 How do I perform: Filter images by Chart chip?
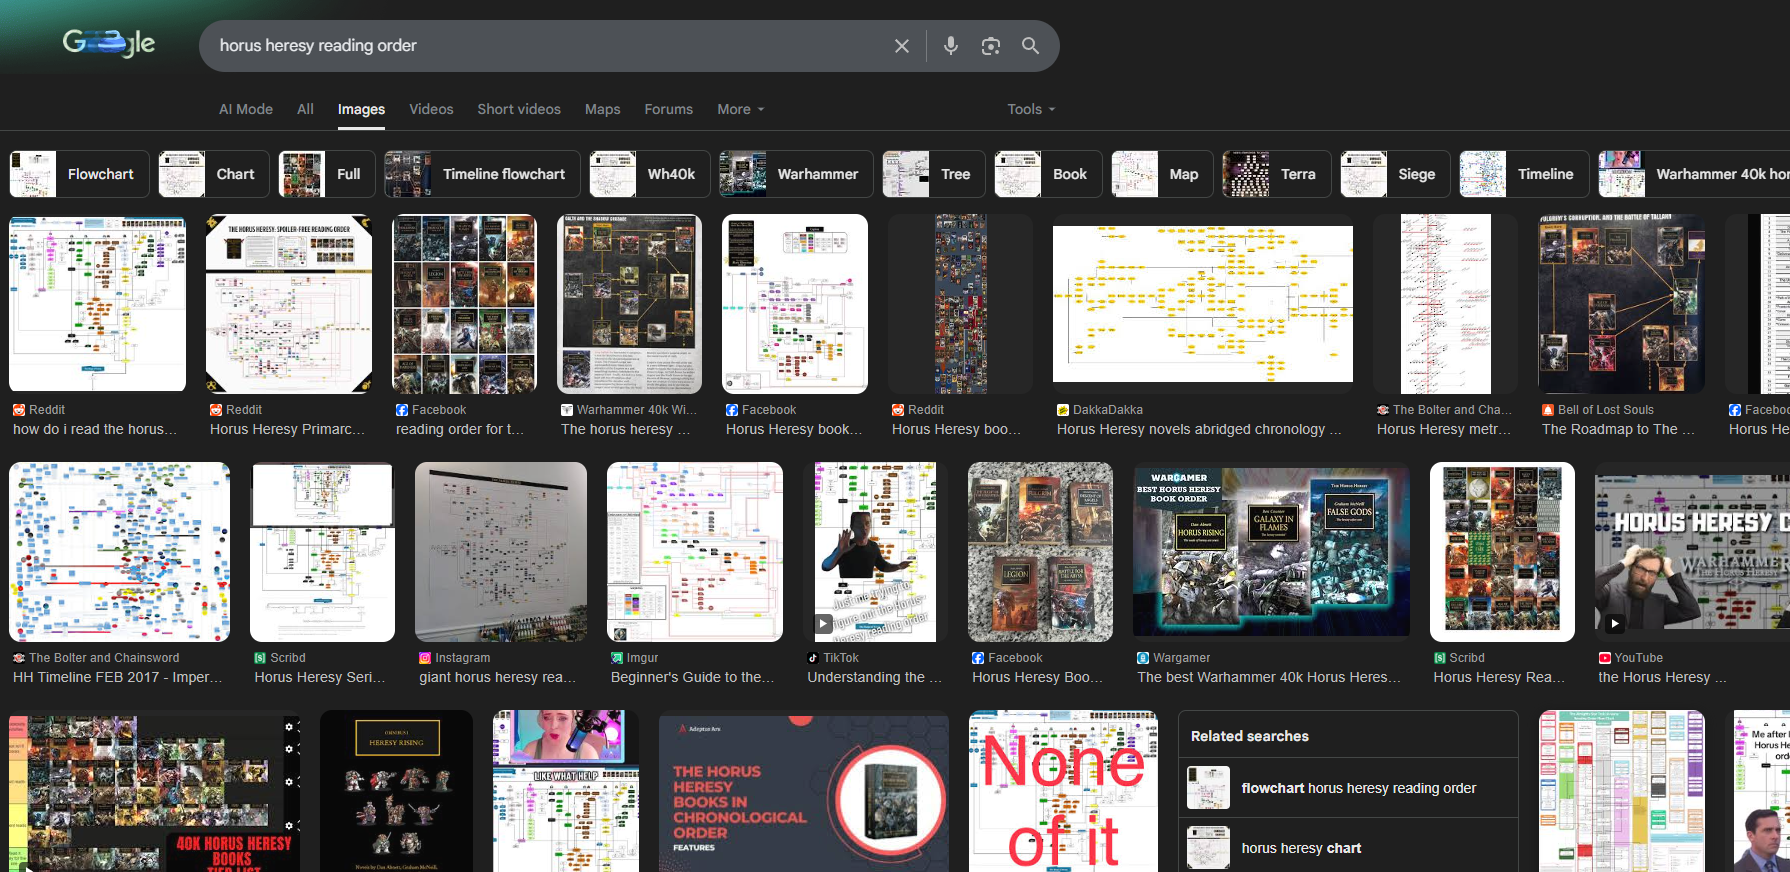pyautogui.click(x=214, y=174)
